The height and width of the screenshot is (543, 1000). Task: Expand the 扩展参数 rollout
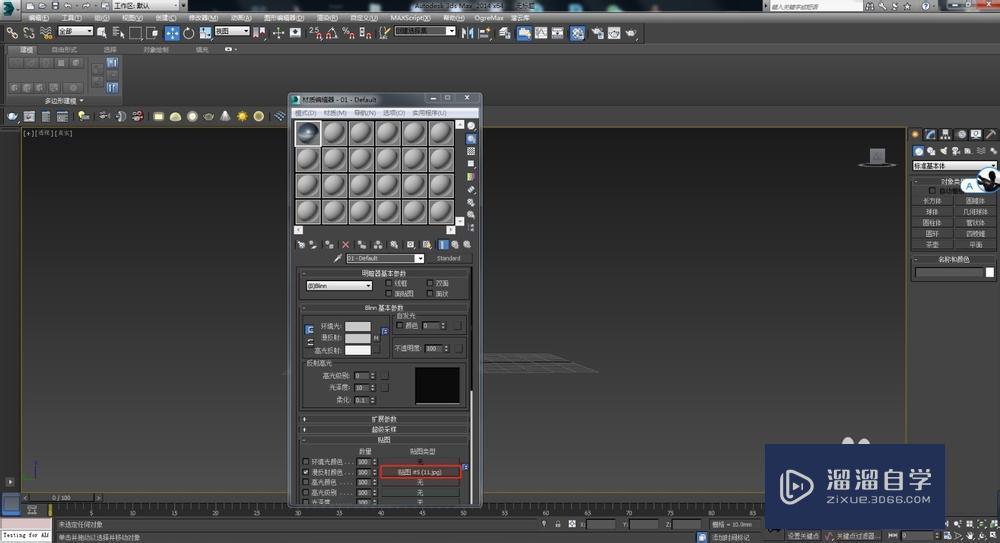coord(385,418)
